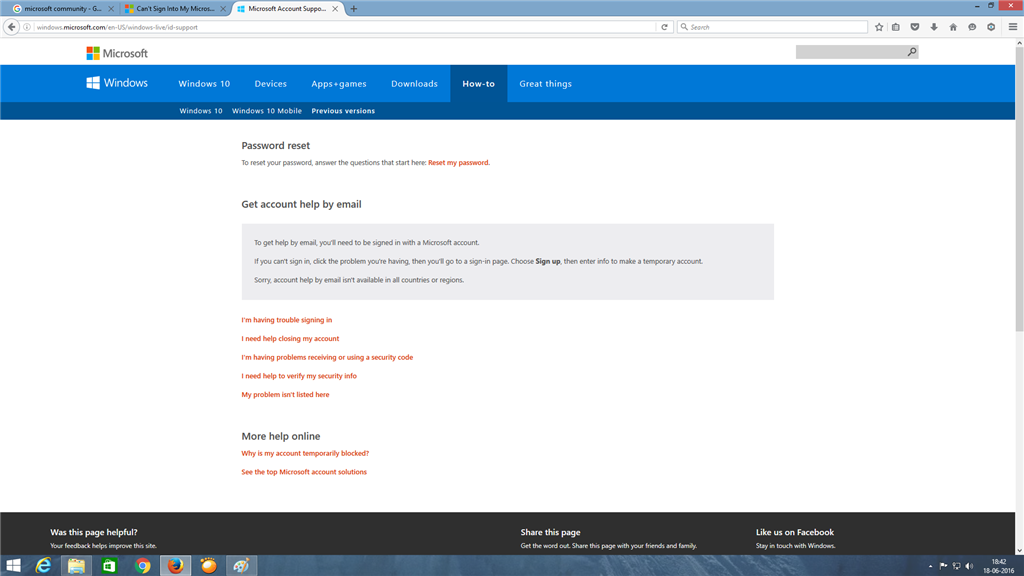Click the reload page icon
The image size is (1024, 576).
664,27
